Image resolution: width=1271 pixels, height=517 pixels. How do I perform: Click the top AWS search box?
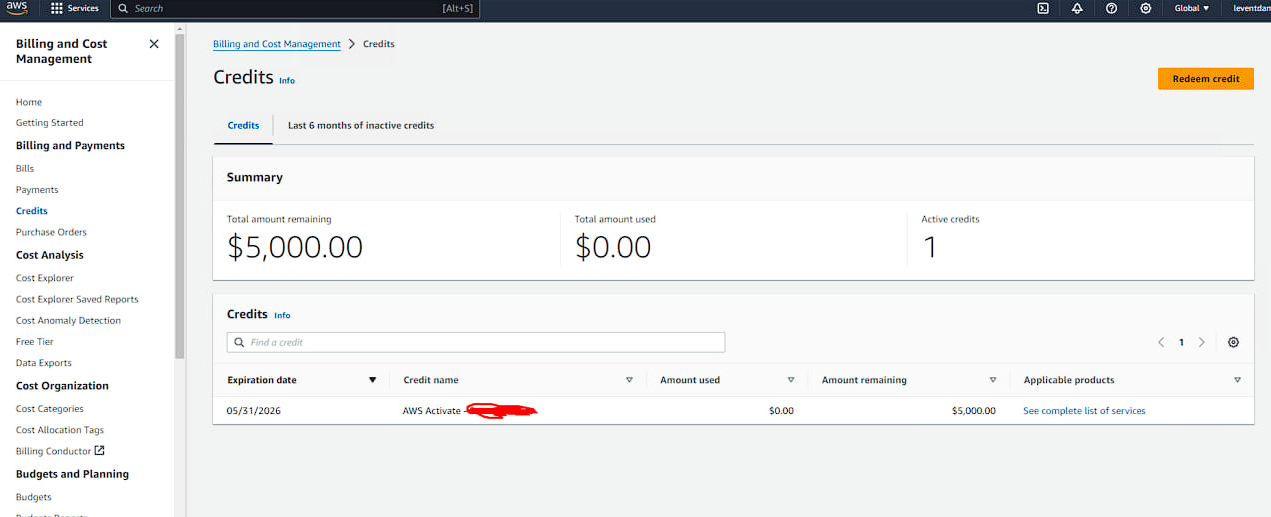coord(294,8)
